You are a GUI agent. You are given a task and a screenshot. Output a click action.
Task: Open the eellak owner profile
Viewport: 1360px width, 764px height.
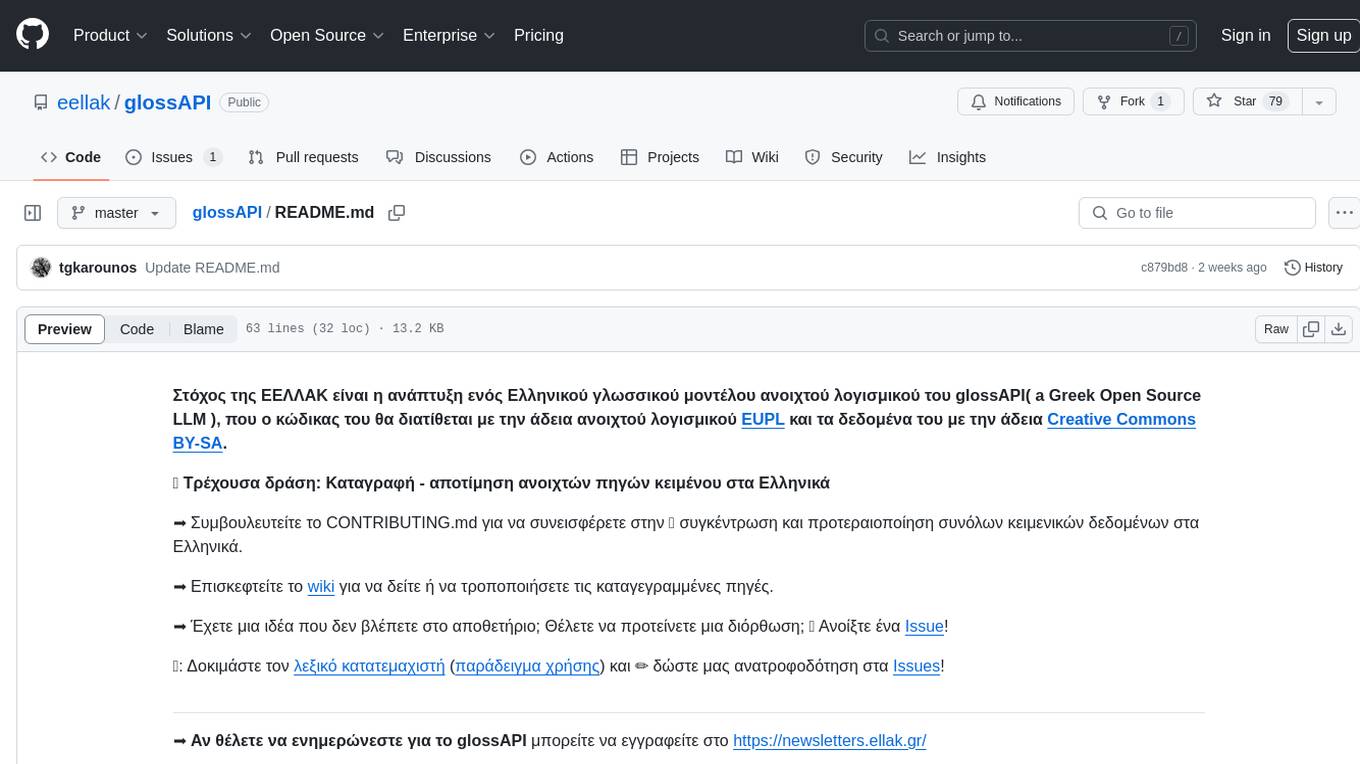point(84,102)
